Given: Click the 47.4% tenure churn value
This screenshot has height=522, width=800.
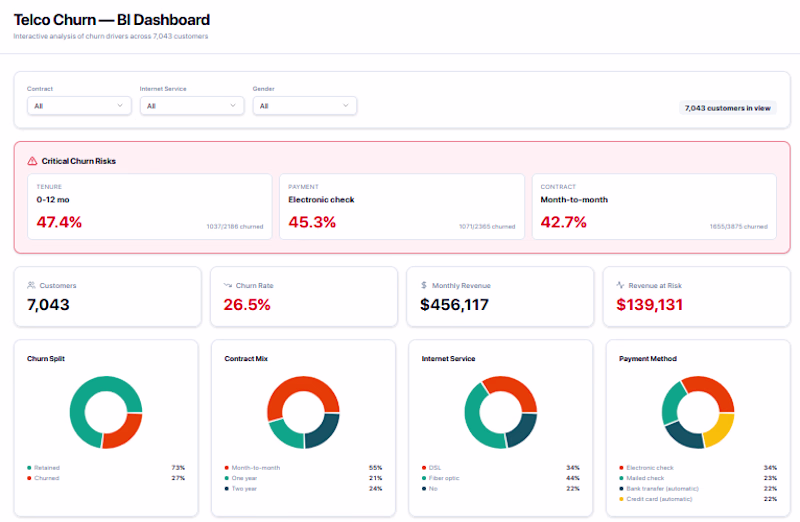Looking at the screenshot, I should [x=59, y=222].
